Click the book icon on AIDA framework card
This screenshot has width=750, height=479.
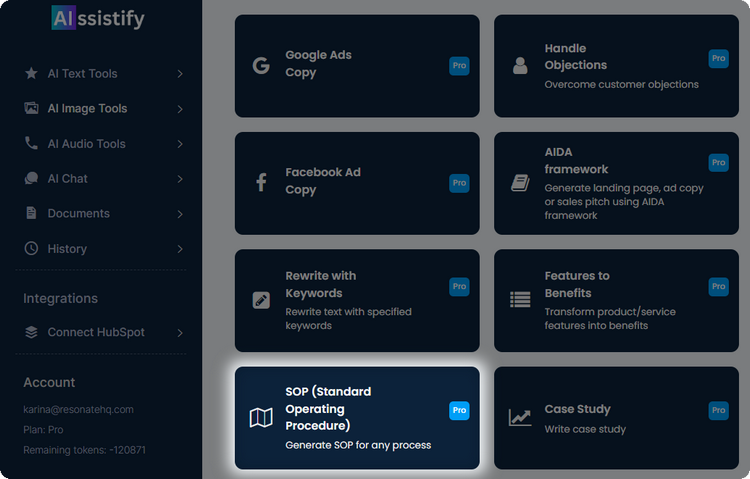520,183
